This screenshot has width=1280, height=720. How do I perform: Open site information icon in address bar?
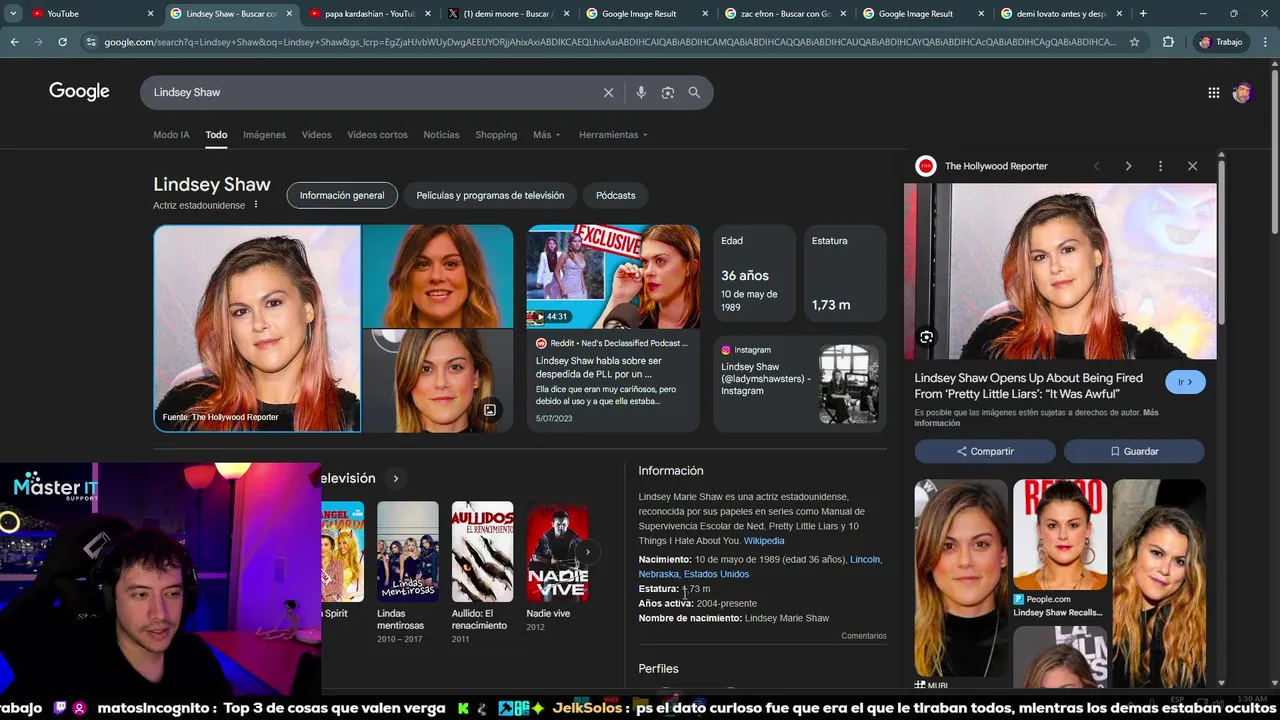point(91,42)
